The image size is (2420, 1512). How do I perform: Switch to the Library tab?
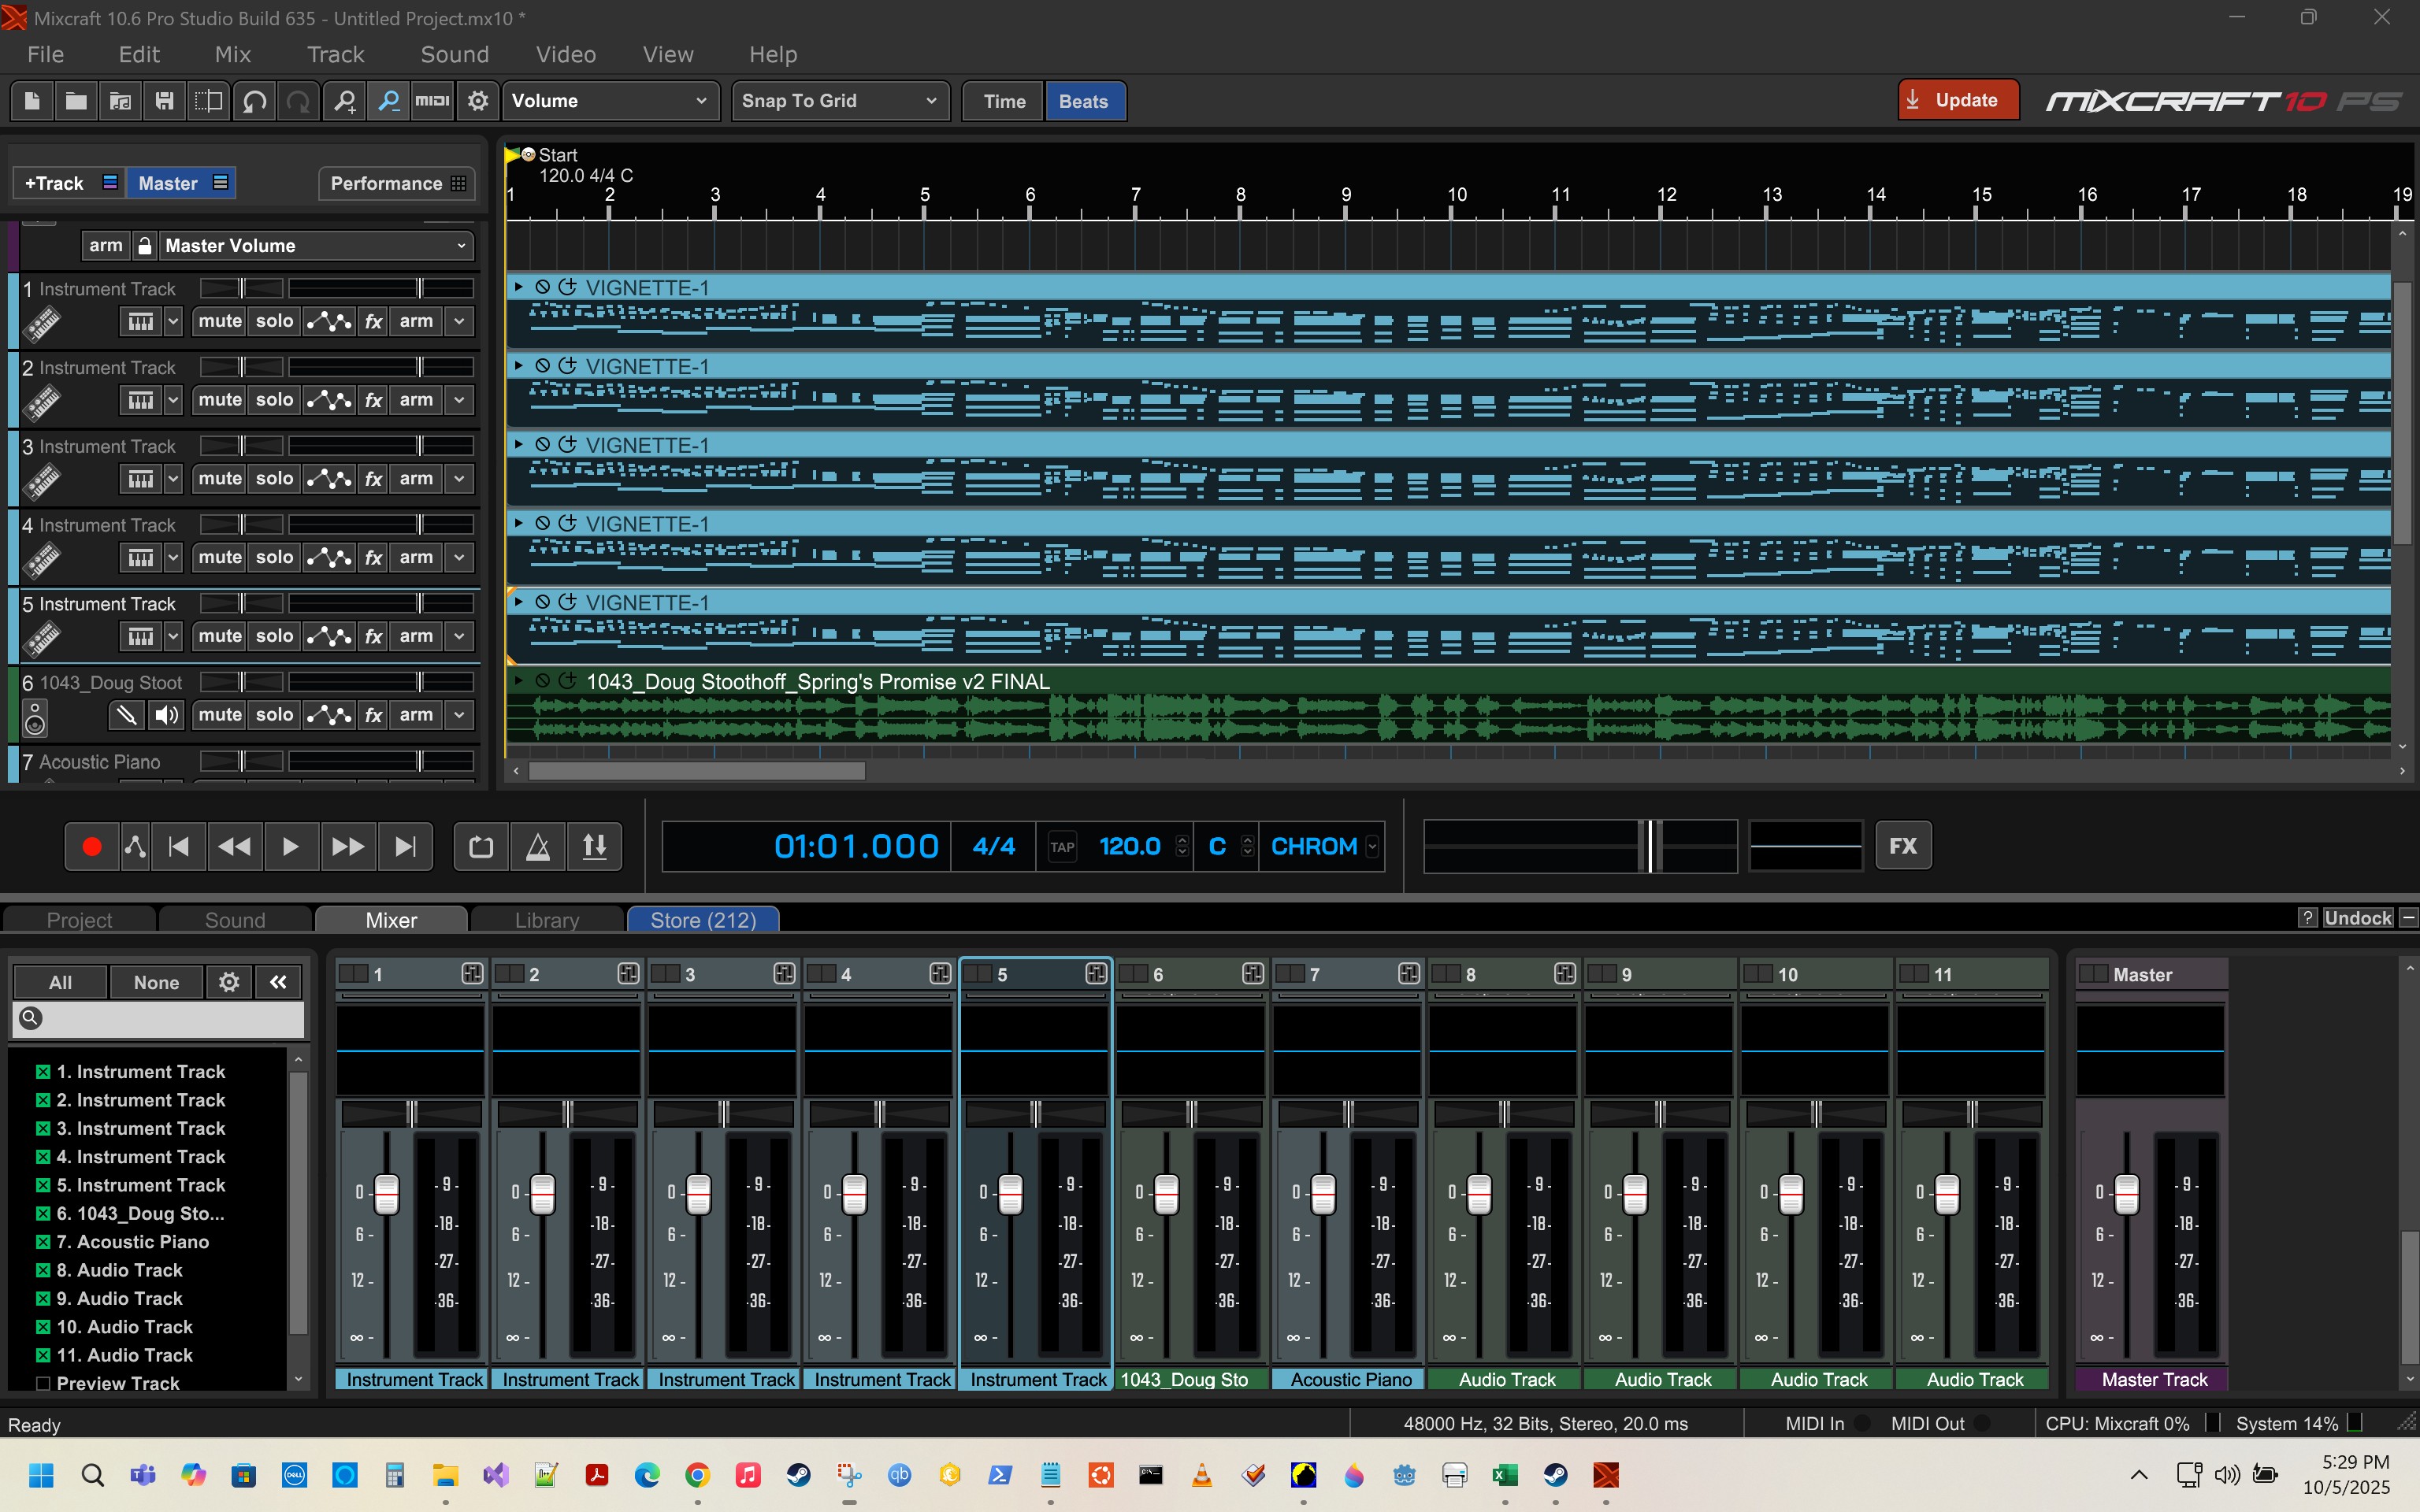(546, 920)
